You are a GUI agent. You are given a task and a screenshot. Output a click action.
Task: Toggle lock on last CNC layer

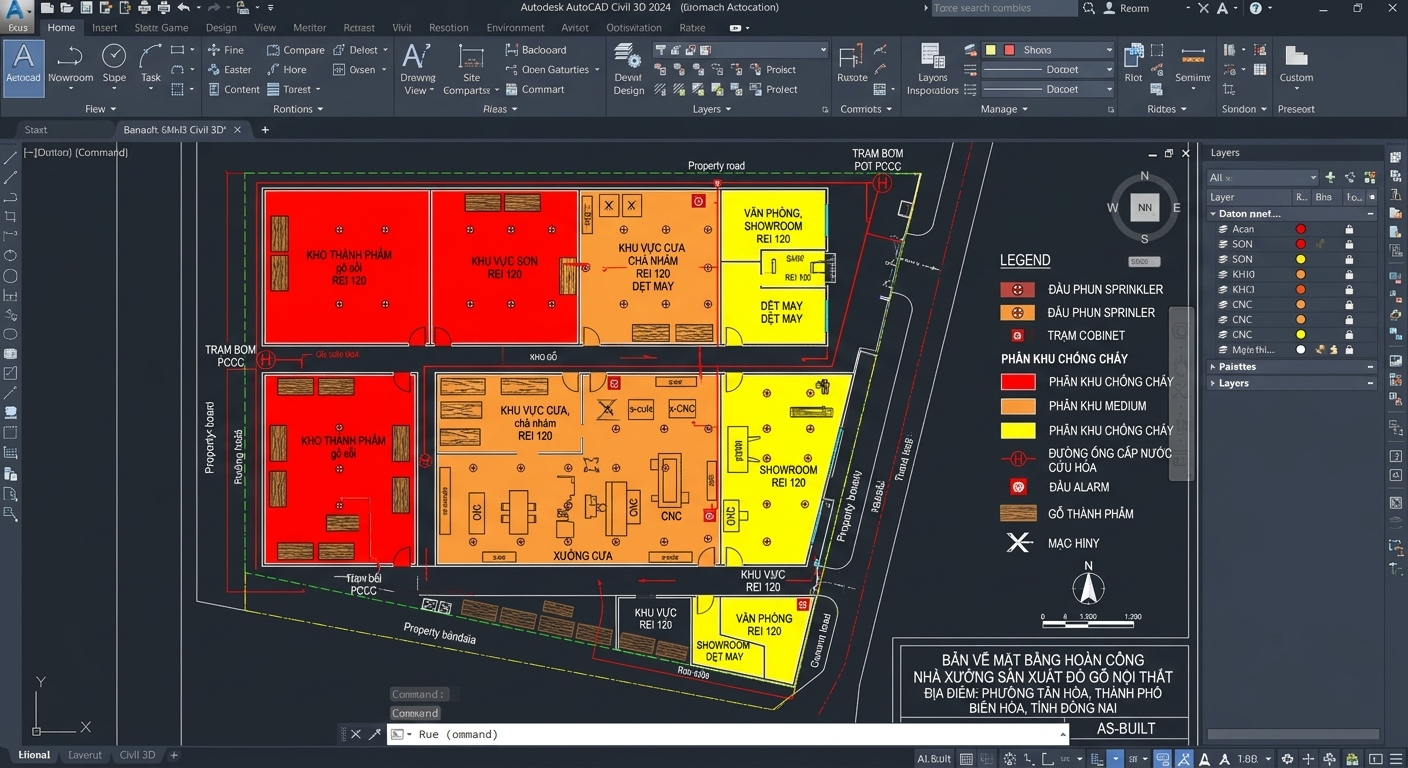pyautogui.click(x=1349, y=334)
